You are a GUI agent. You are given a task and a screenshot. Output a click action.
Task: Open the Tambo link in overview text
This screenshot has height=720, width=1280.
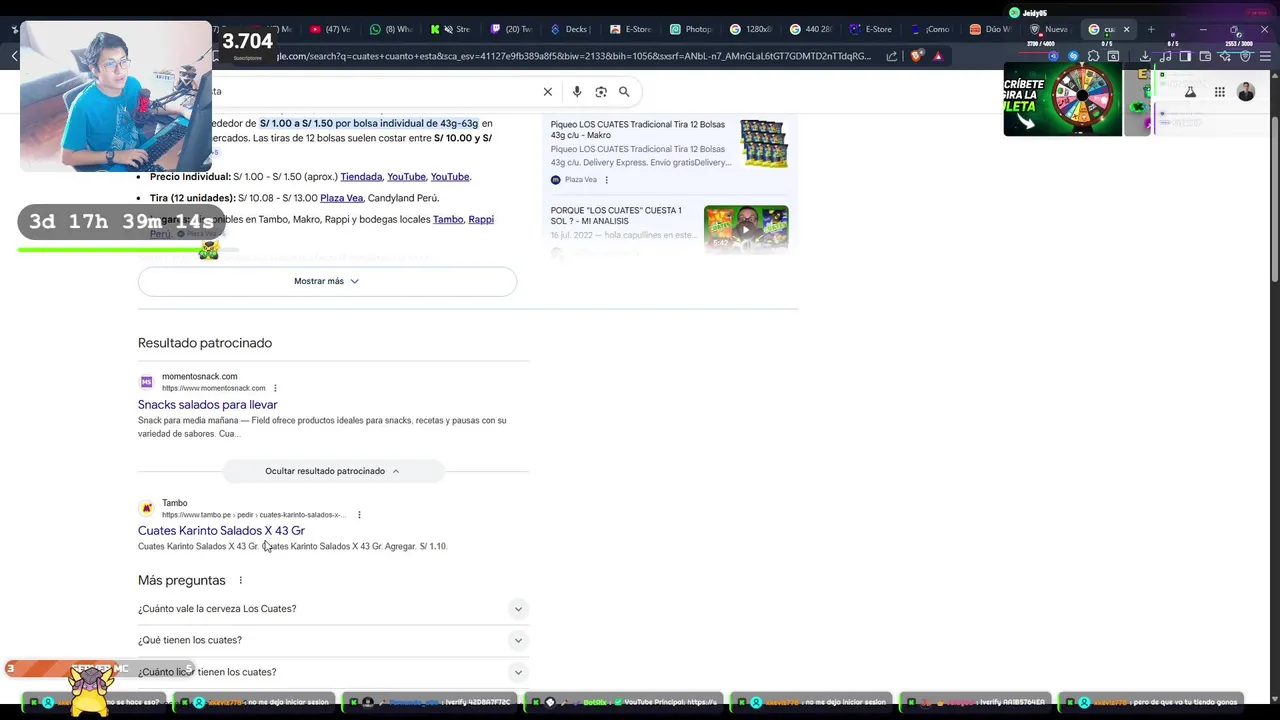[x=448, y=220]
